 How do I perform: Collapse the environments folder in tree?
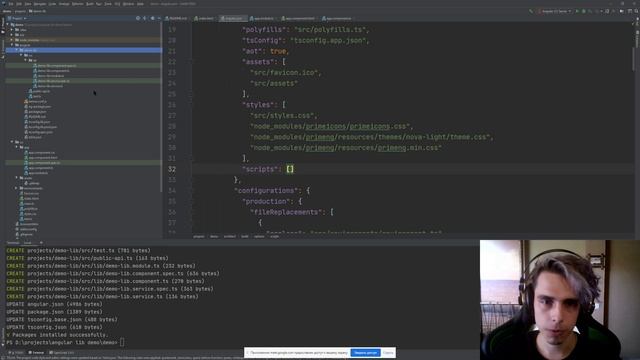(16, 188)
